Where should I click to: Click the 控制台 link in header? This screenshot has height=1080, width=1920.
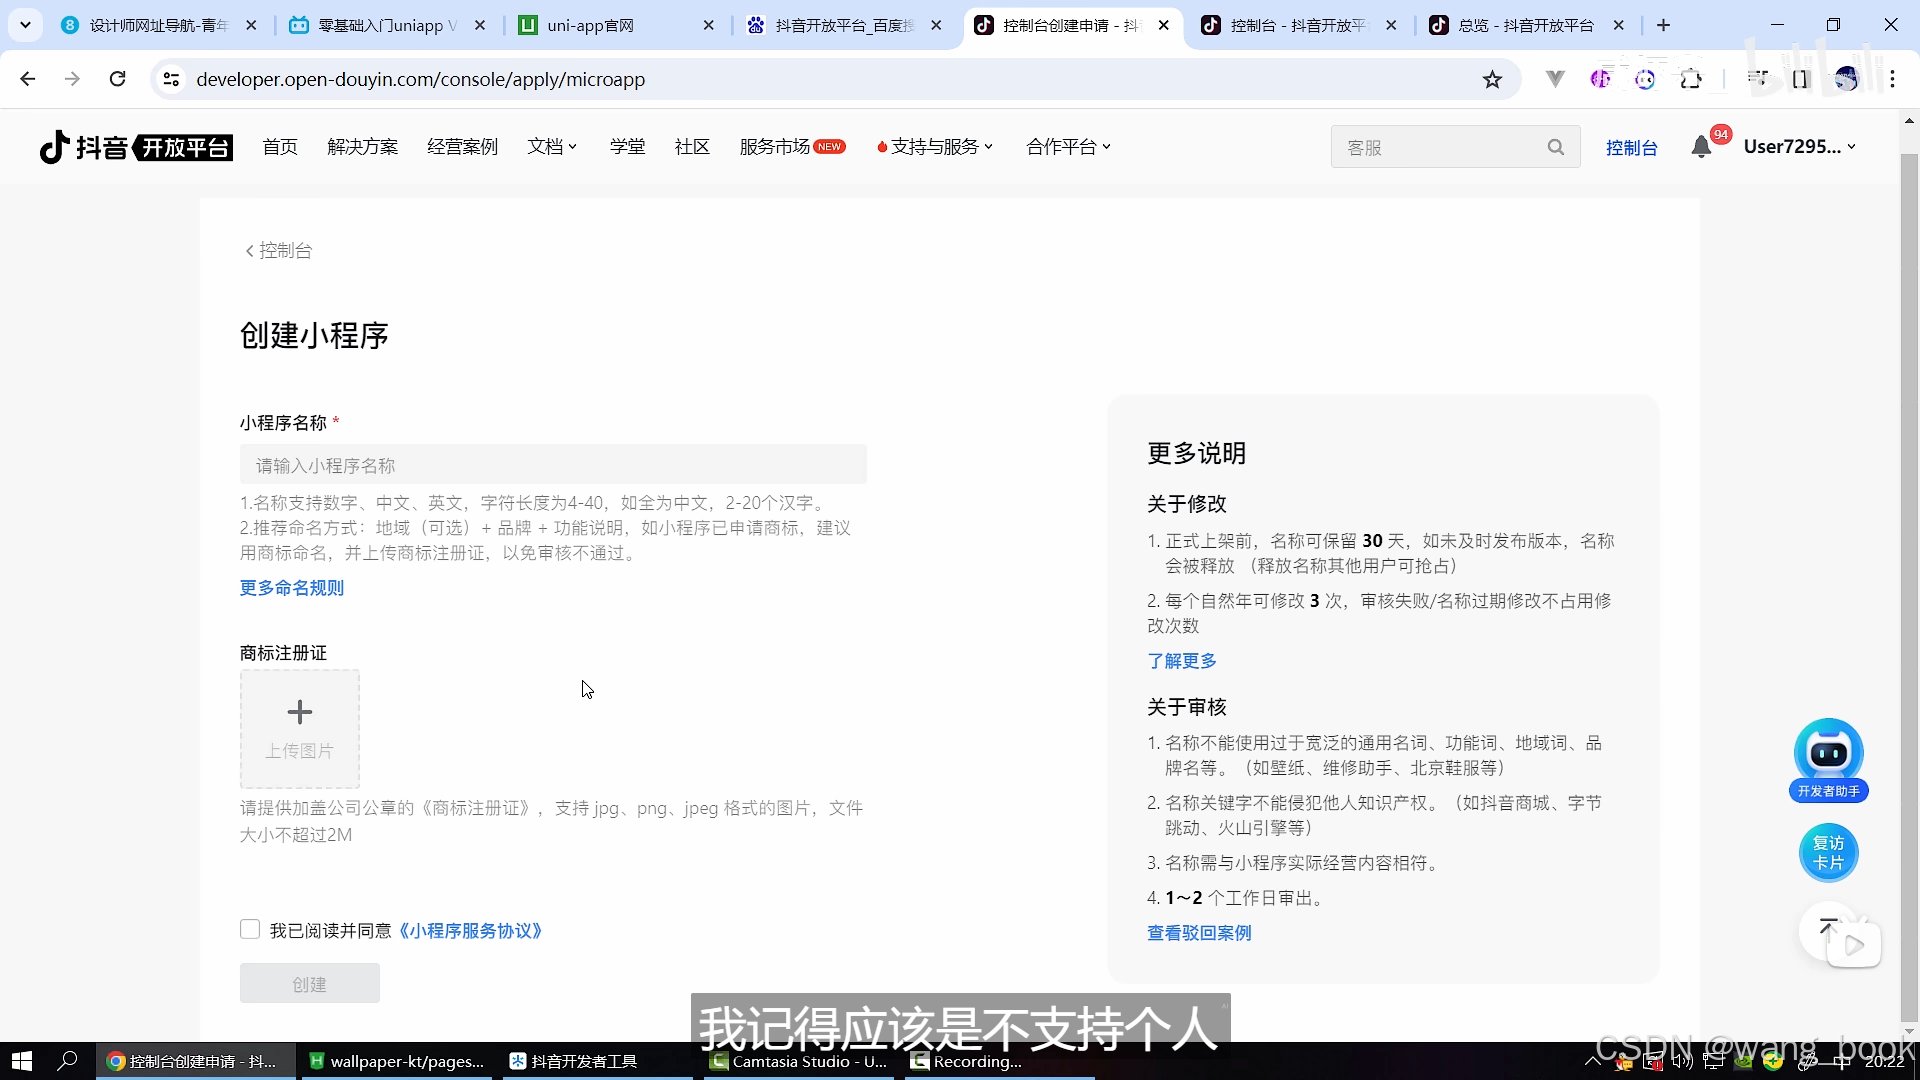pyautogui.click(x=1631, y=148)
